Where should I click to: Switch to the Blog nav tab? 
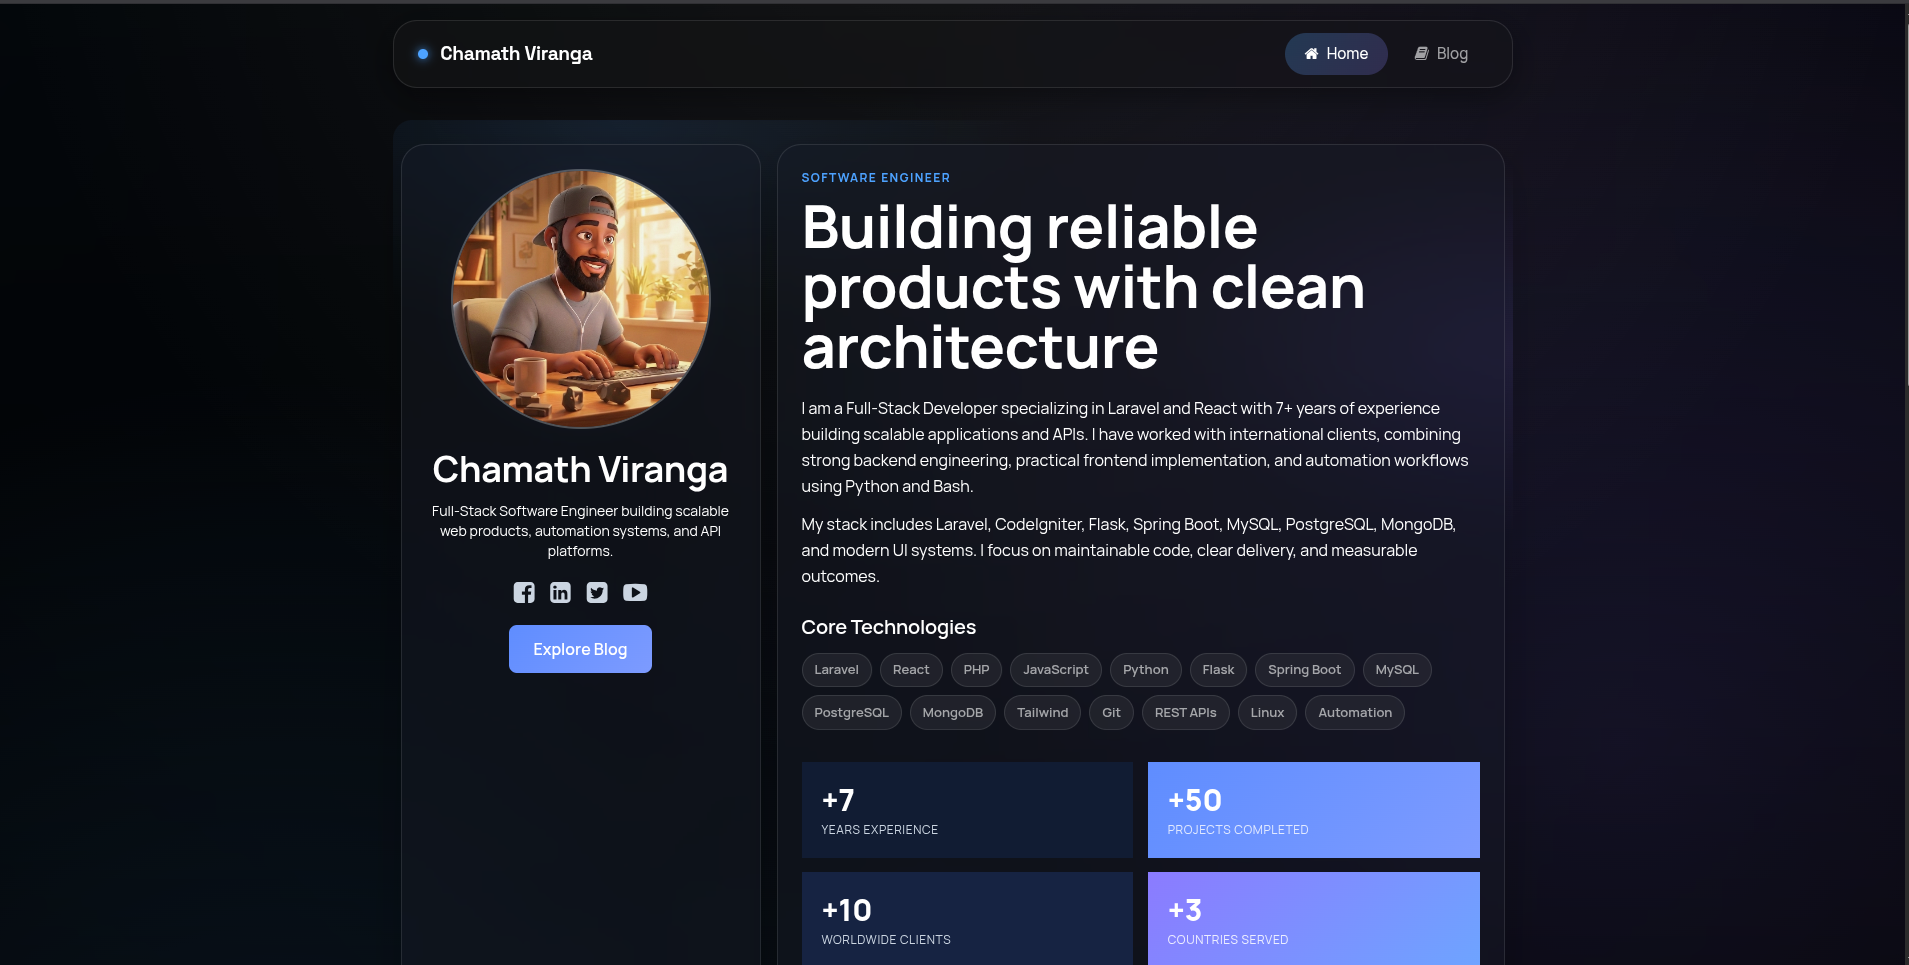point(1441,54)
